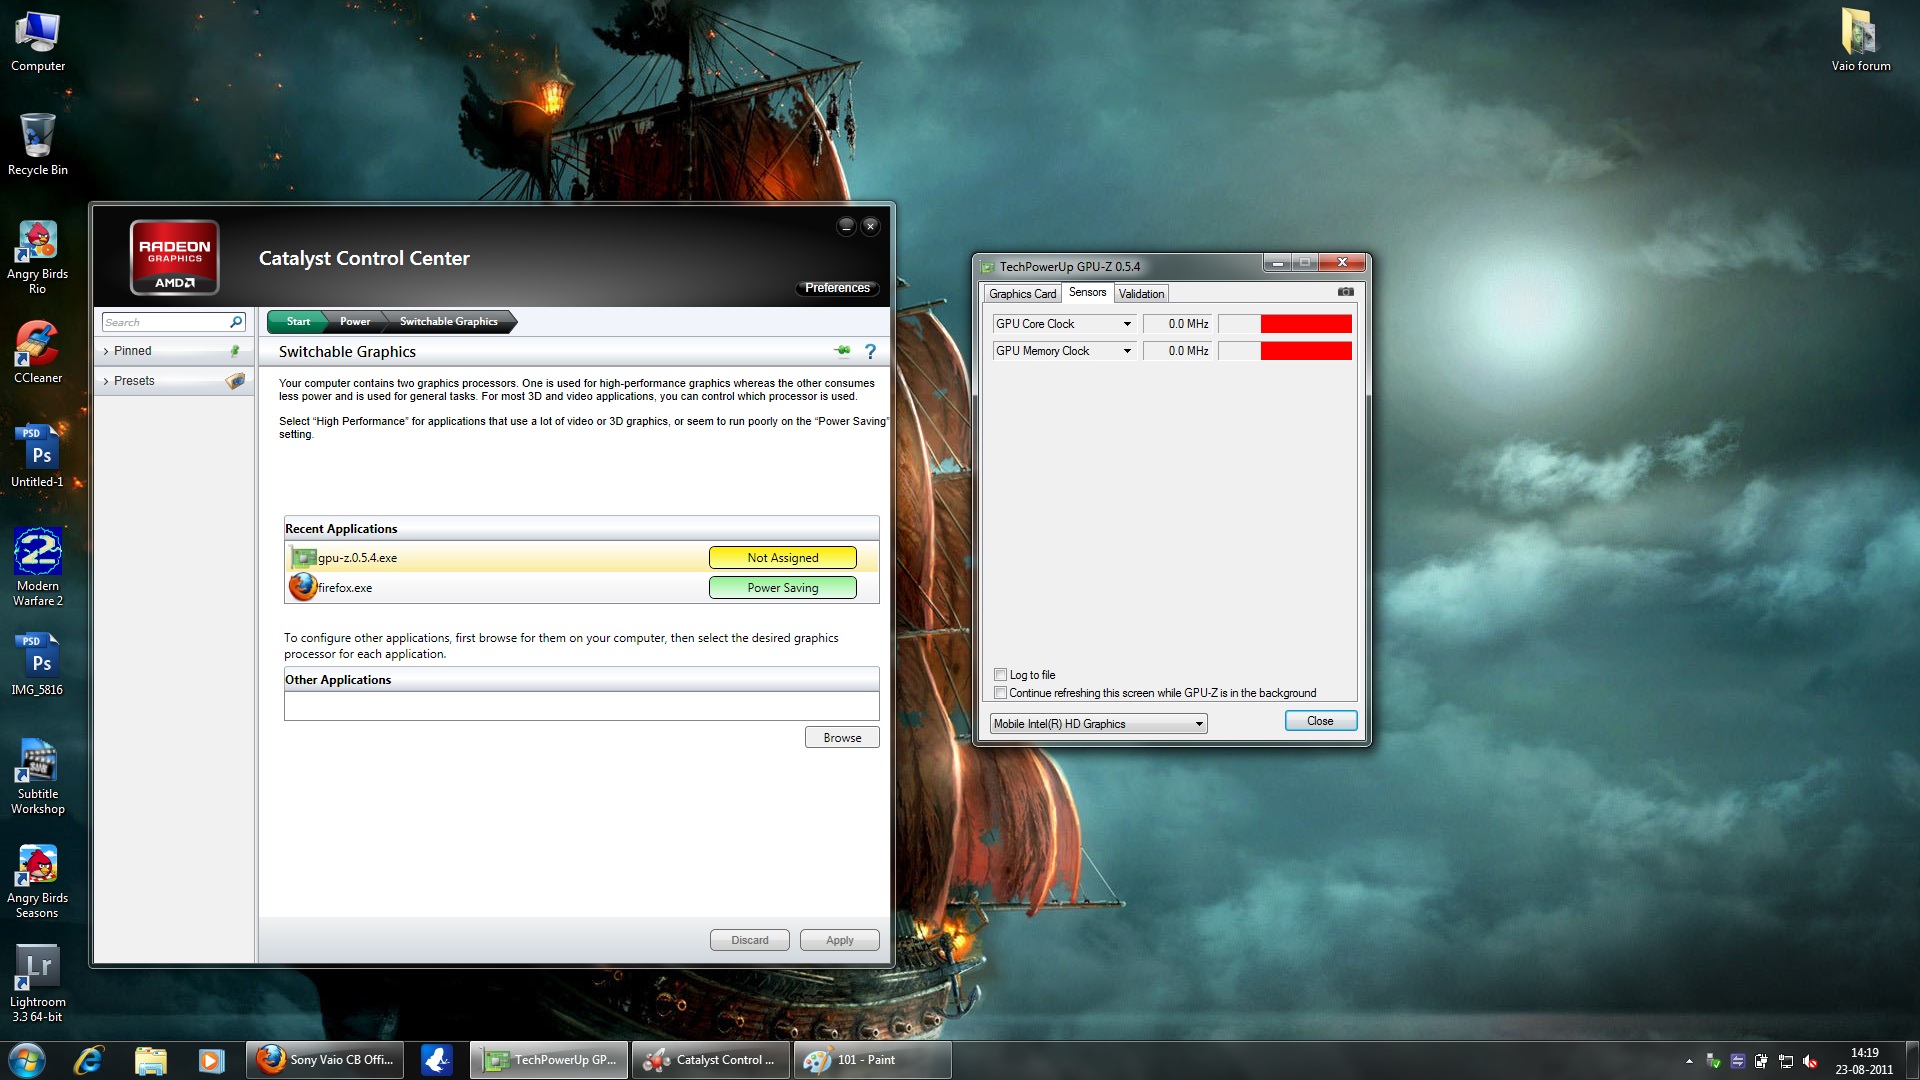Select the Angry Birds Seasons shortcut
The height and width of the screenshot is (1080, 1920).
pyautogui.click(x=38, y=881)
